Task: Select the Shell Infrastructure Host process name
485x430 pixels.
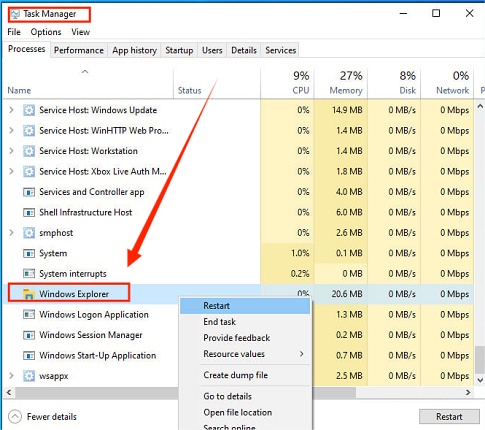Action: (86, 212)
